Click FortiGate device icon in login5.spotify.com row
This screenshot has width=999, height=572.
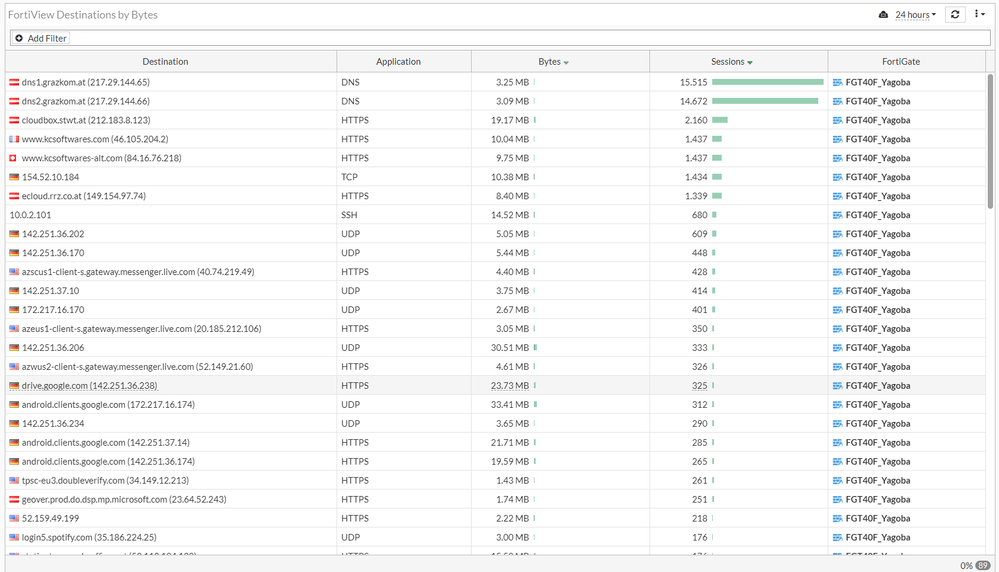tap(838, 537)
